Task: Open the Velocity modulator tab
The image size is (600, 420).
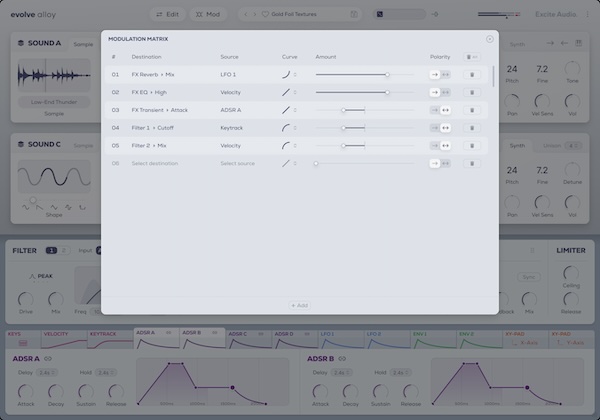Action: [x=64, y=339]
